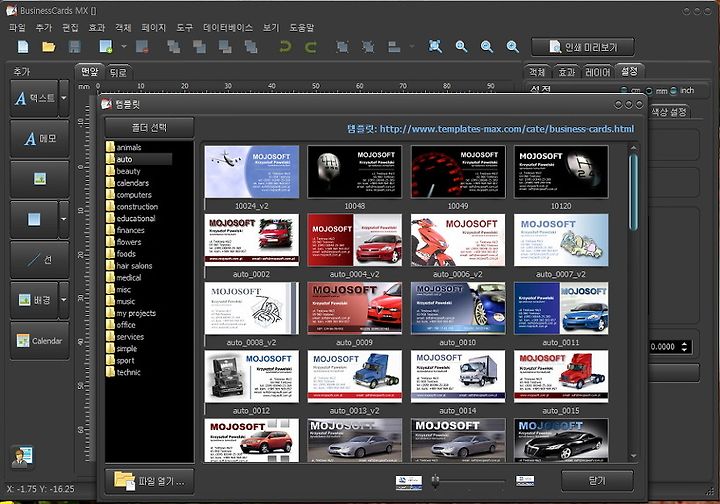Click the zoom in magnifier icon
Image resolution: width=720 pixels, height=504 pixels.
tap(461, 46)
